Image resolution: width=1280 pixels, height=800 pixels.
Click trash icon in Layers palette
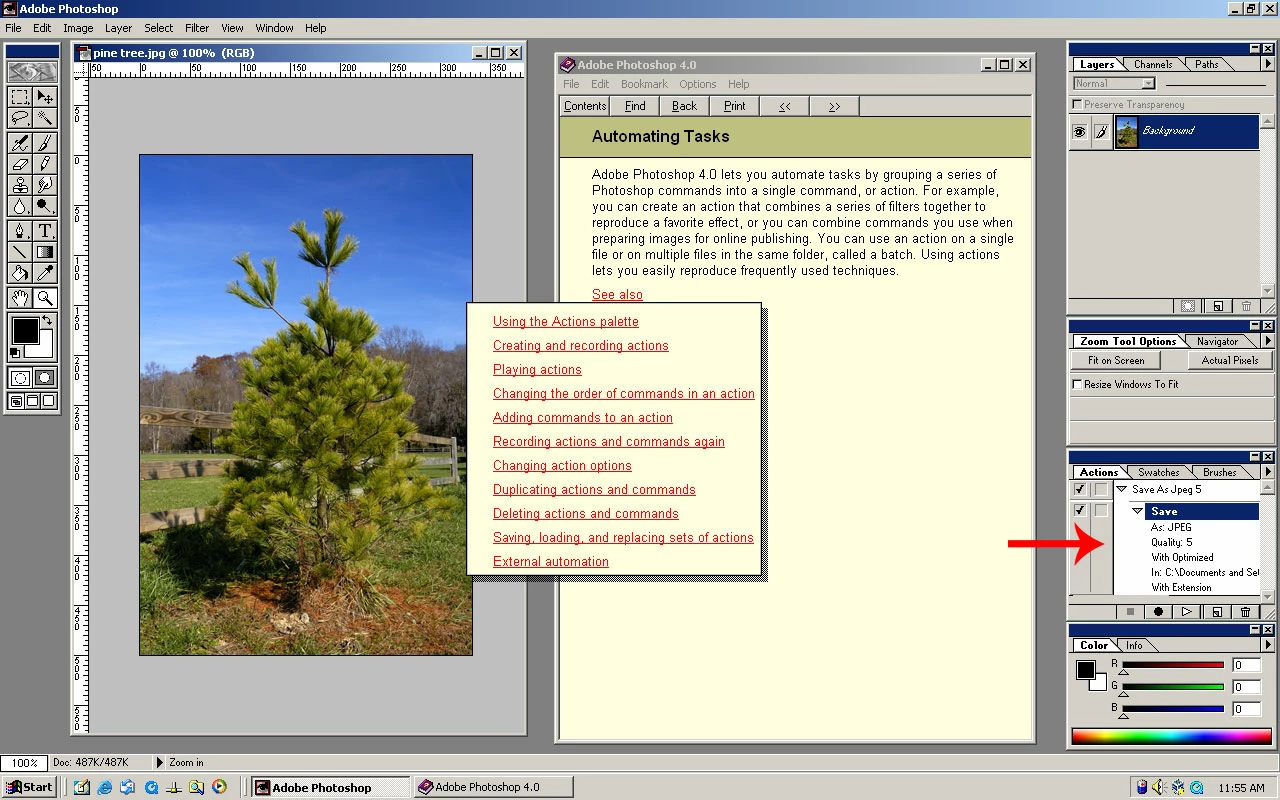1246,306
